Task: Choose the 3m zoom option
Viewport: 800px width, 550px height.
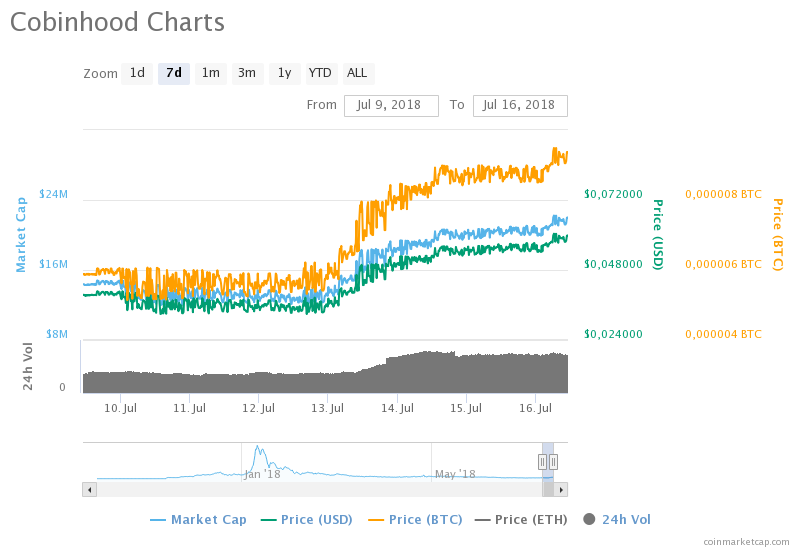Action: [x=247, y=73]
